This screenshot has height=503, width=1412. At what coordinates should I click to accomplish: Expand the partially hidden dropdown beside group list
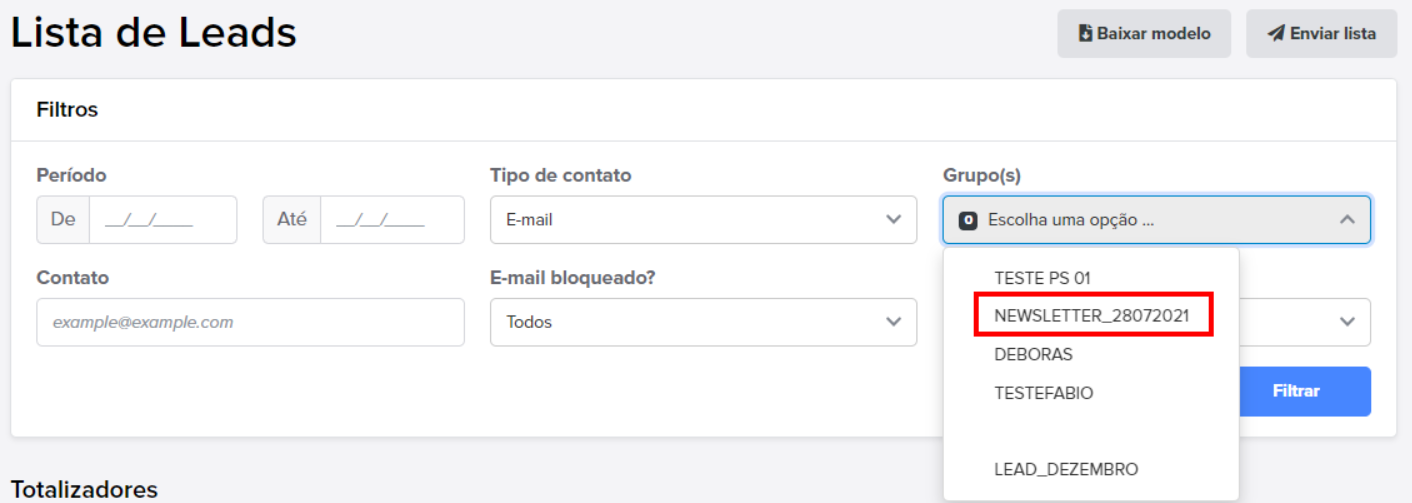[1347, 322]
